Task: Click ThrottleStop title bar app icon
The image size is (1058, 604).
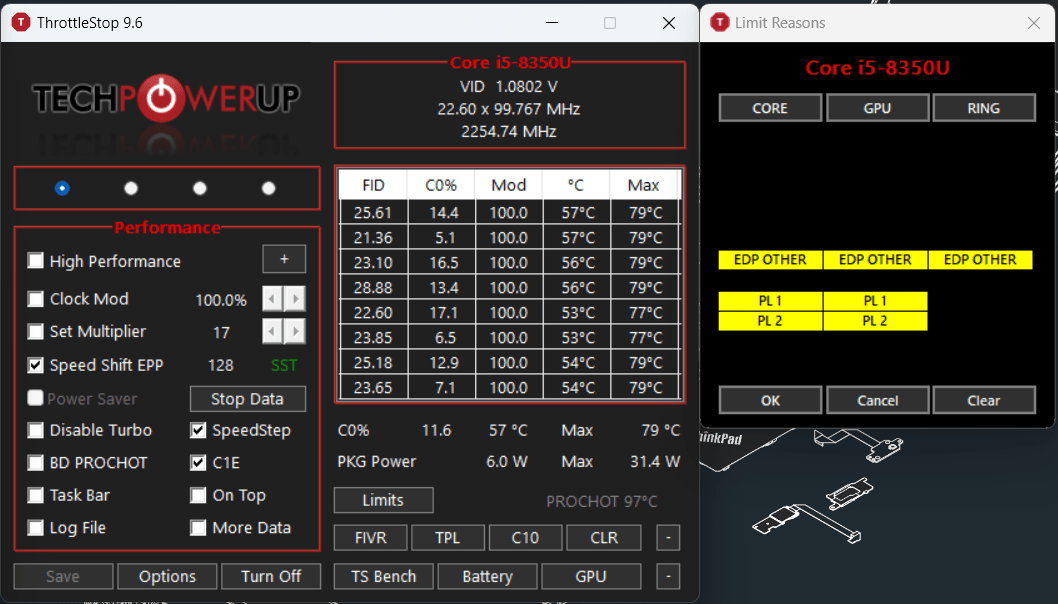Action: coord(20,22)
